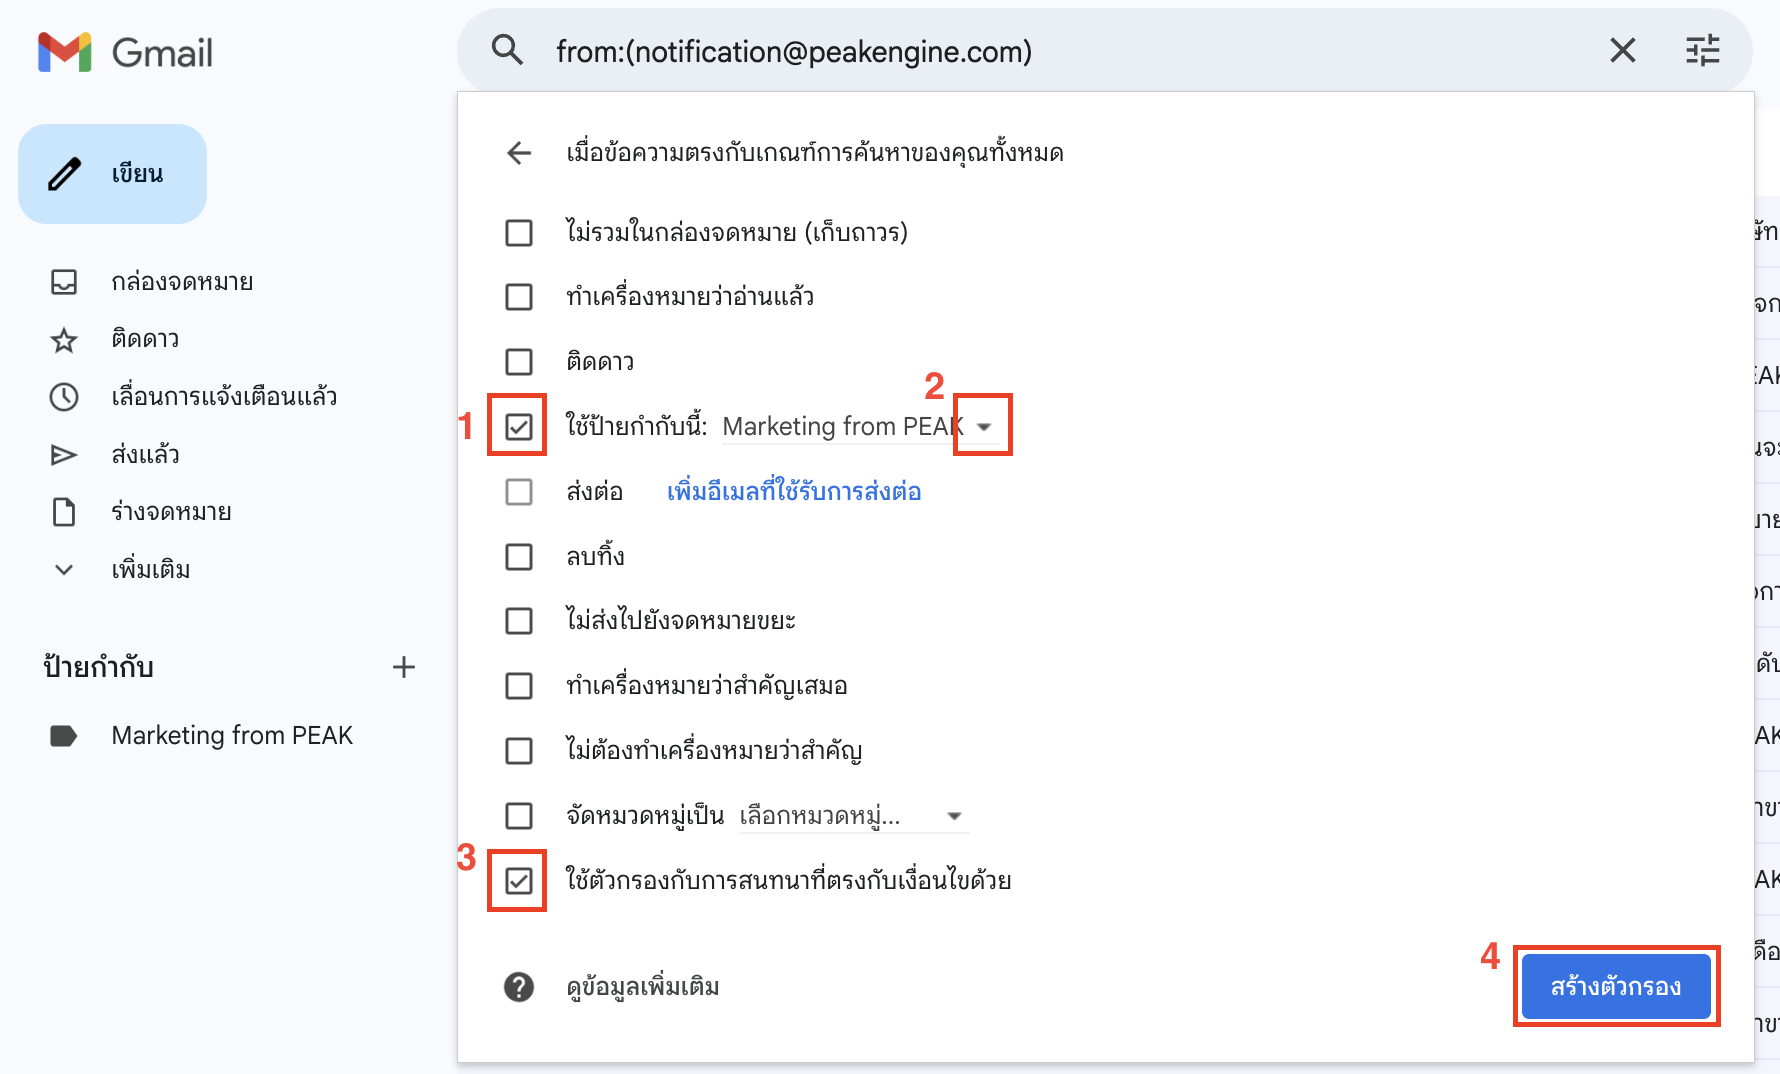
Task: Uncheck 'ใช้ป้ายกำกับนี้' option
Action: [518, 426]
